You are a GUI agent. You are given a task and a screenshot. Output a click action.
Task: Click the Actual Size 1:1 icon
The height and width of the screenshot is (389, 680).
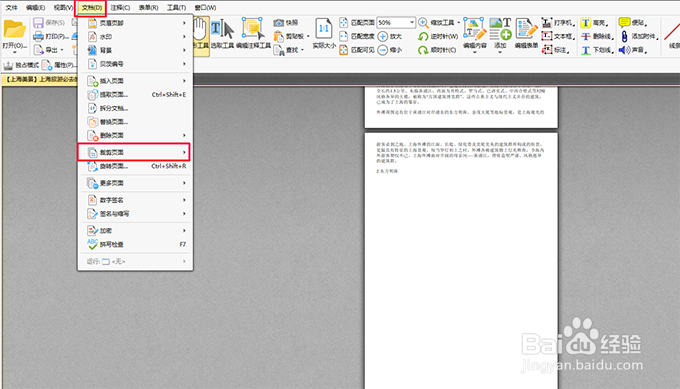(324, 29)
